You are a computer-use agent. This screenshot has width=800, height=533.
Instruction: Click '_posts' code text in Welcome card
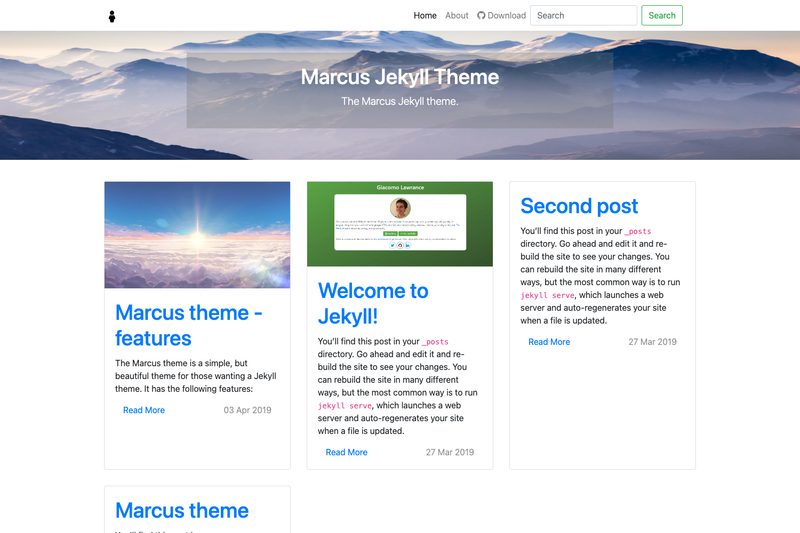435,342
